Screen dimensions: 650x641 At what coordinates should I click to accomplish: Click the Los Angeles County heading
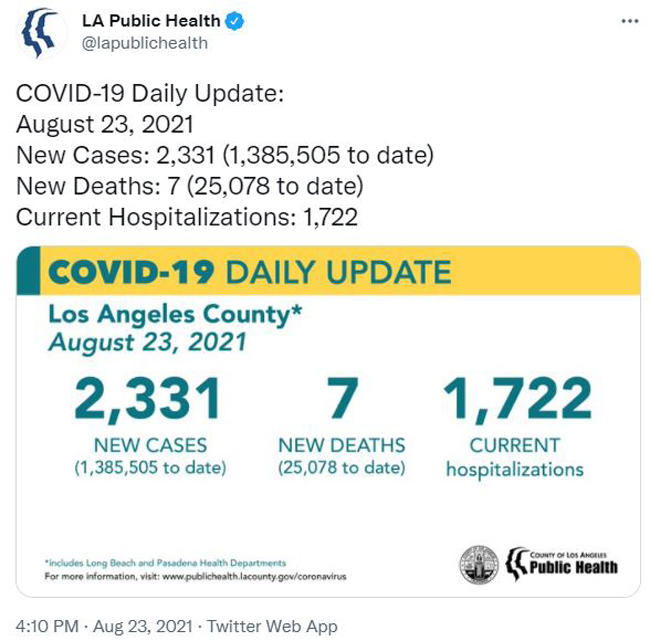175,314
